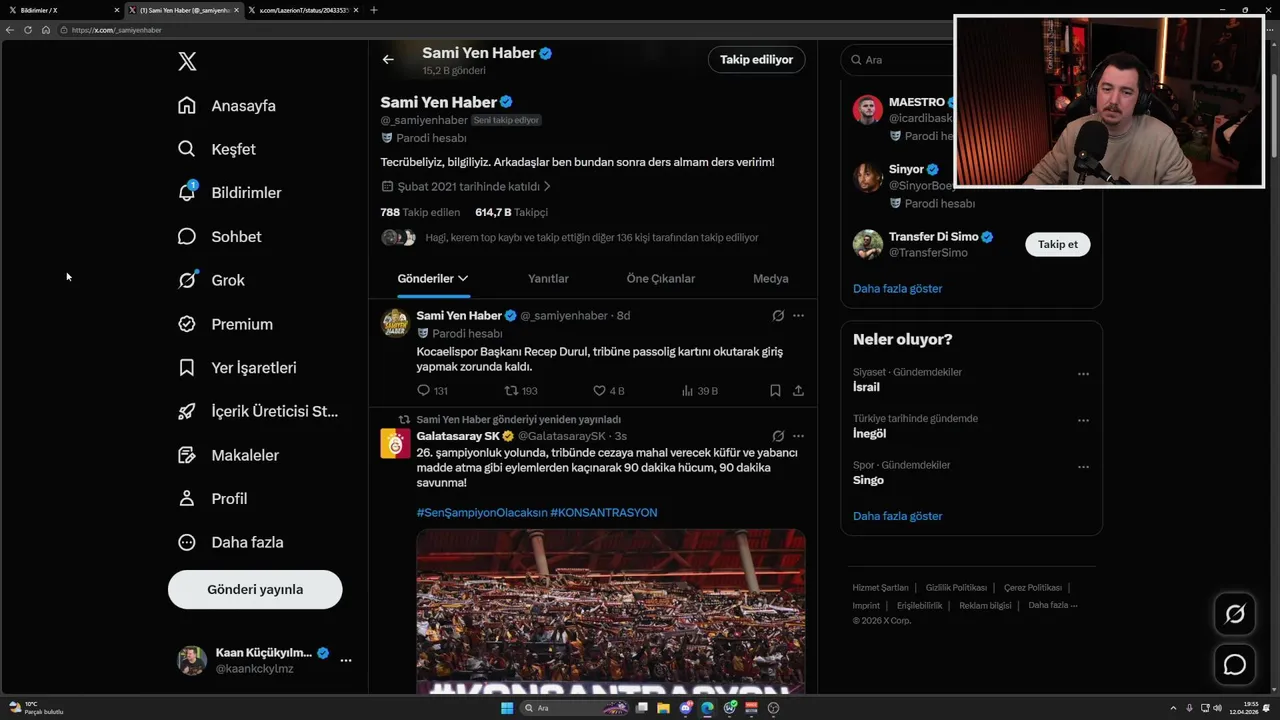
Task: Open more options on the Galatasaray SK post
Action: click(x=798, y=436)
